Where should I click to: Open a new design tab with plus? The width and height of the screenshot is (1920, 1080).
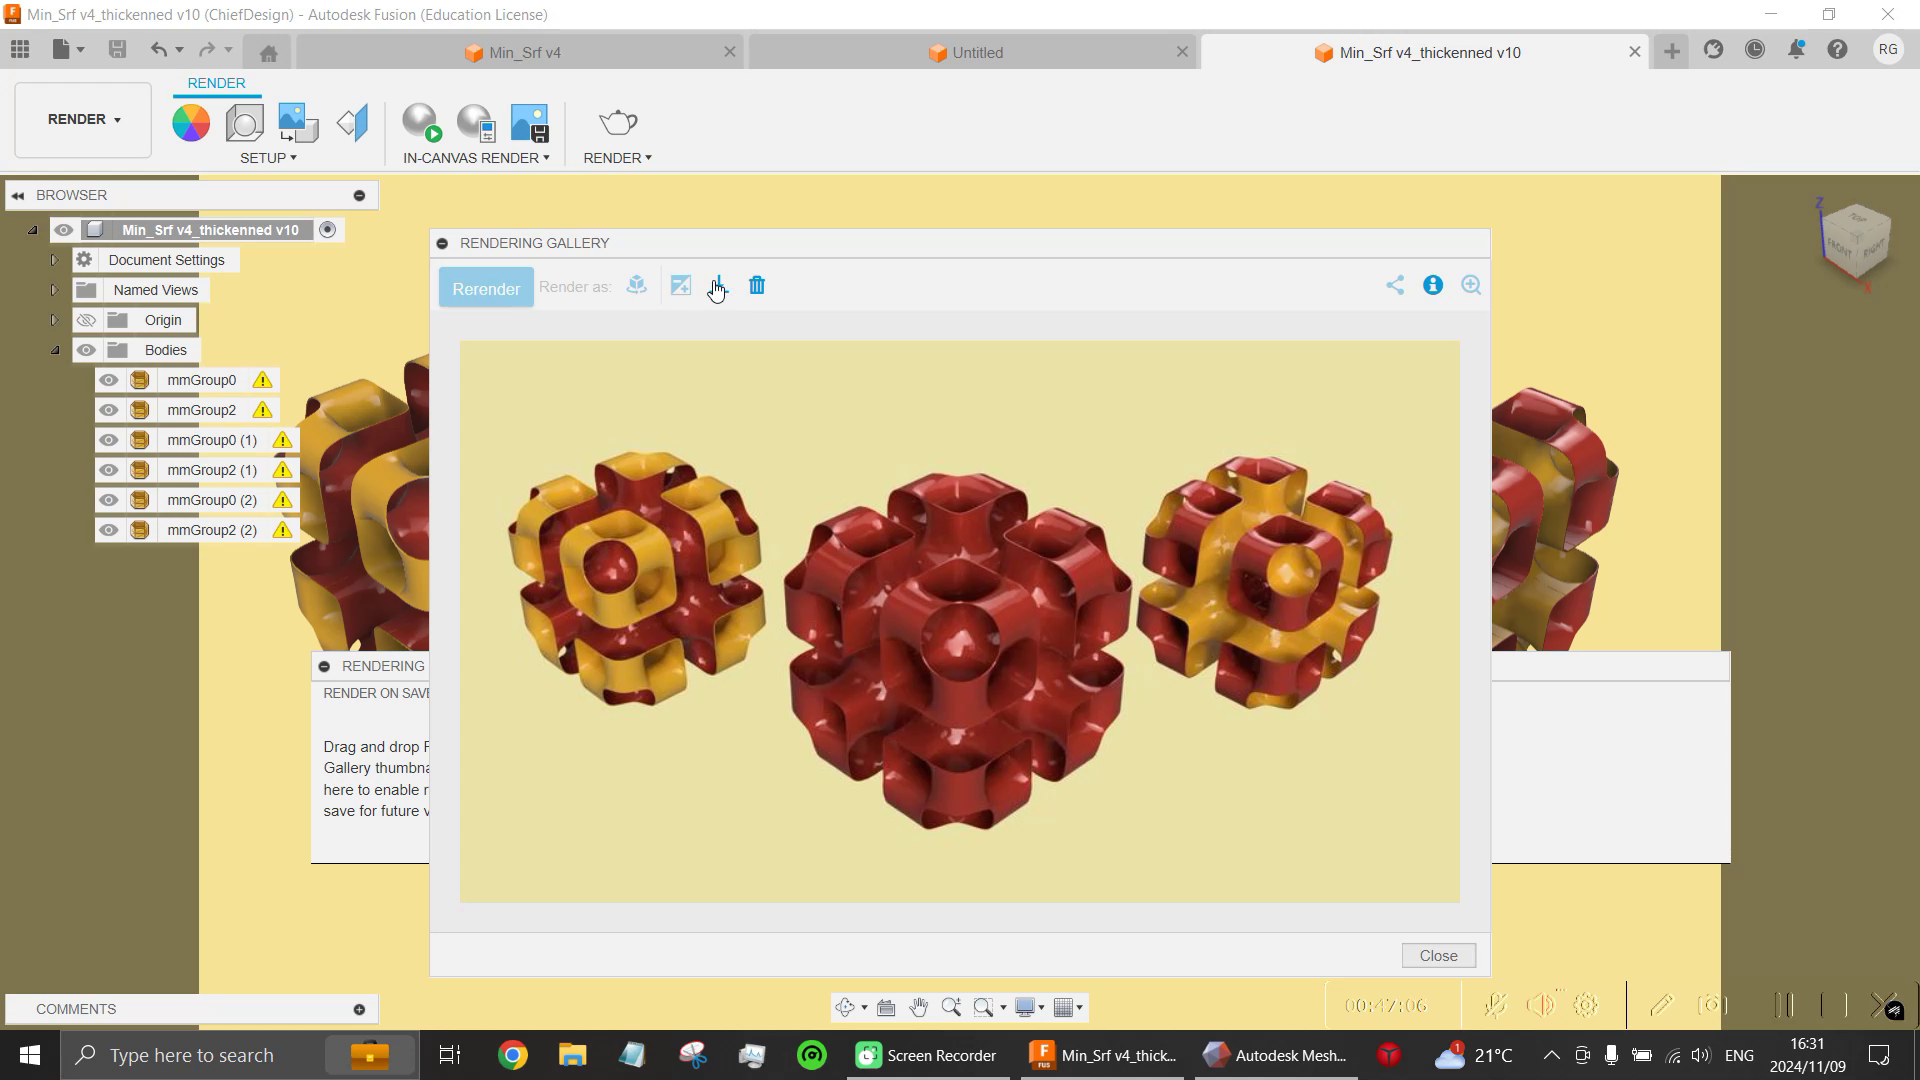[1672, 51]
